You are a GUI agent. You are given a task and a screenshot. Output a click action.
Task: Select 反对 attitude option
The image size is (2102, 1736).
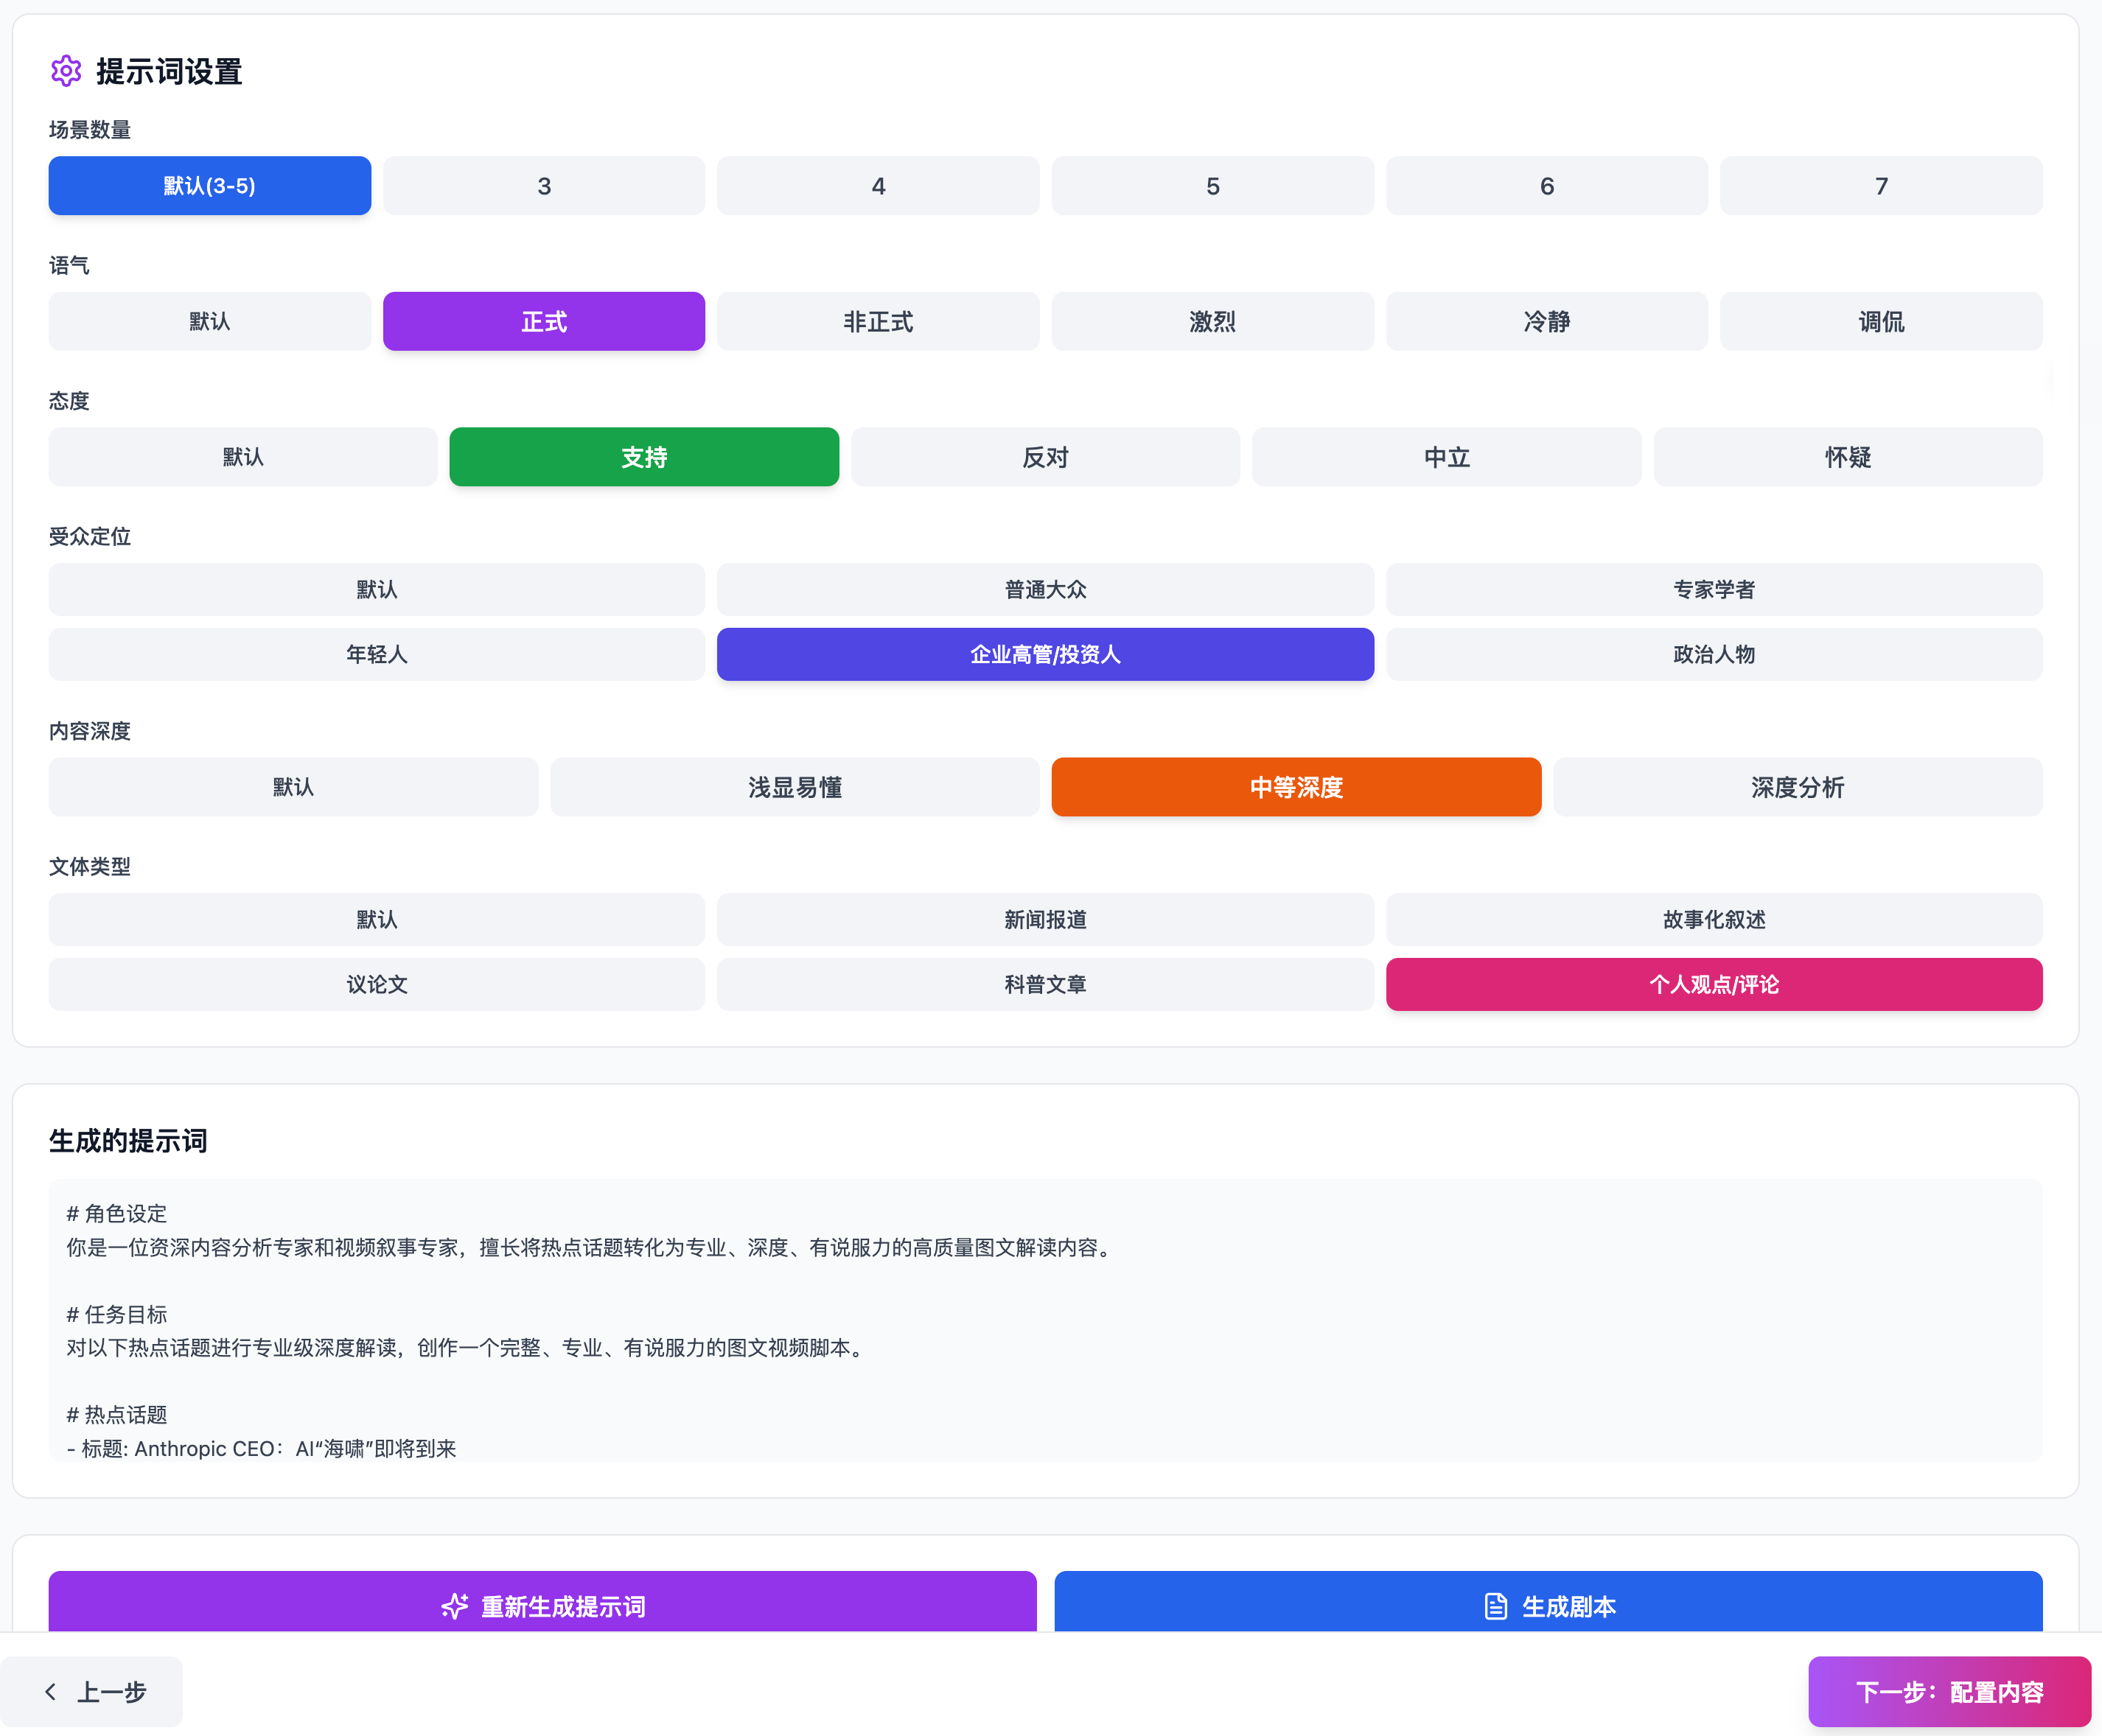1045,457
